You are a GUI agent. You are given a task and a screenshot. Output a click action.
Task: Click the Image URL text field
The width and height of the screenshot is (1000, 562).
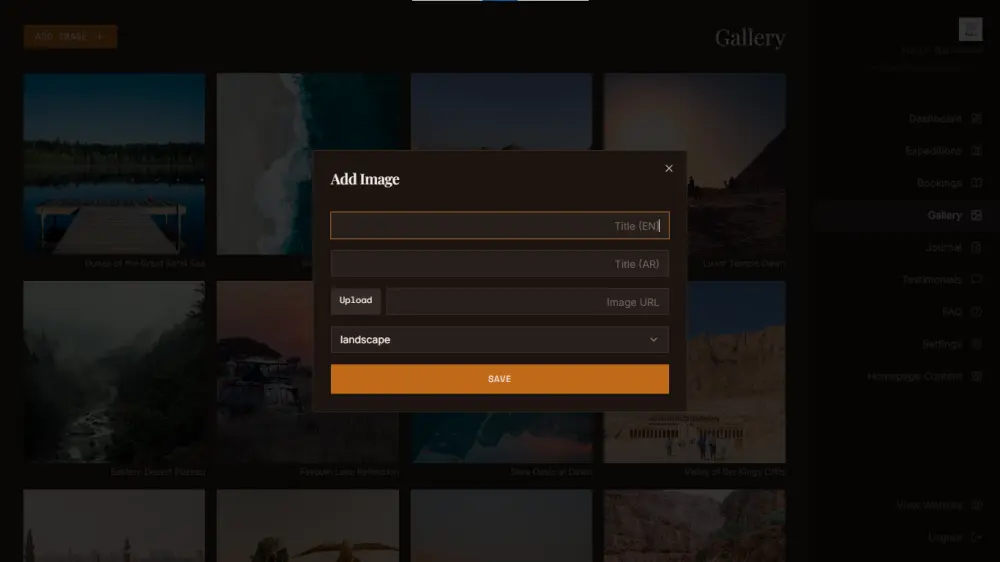coord(527,302)
